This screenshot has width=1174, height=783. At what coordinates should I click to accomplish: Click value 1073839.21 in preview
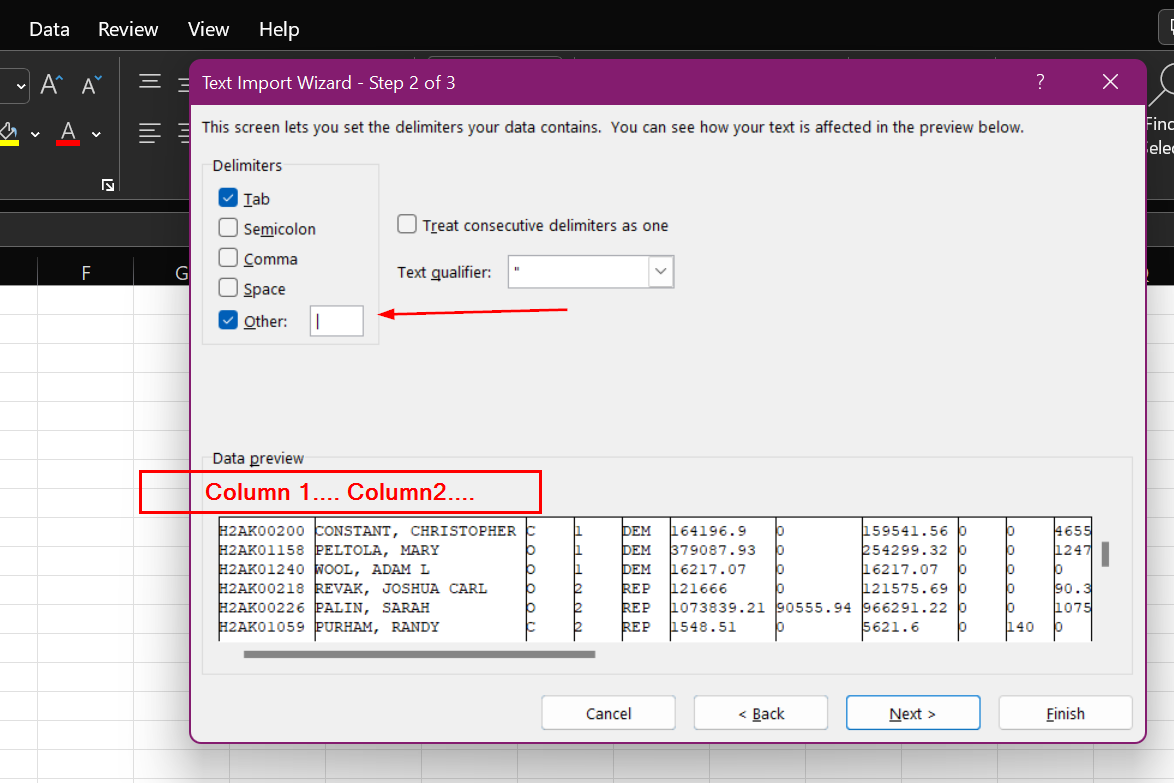718,607
